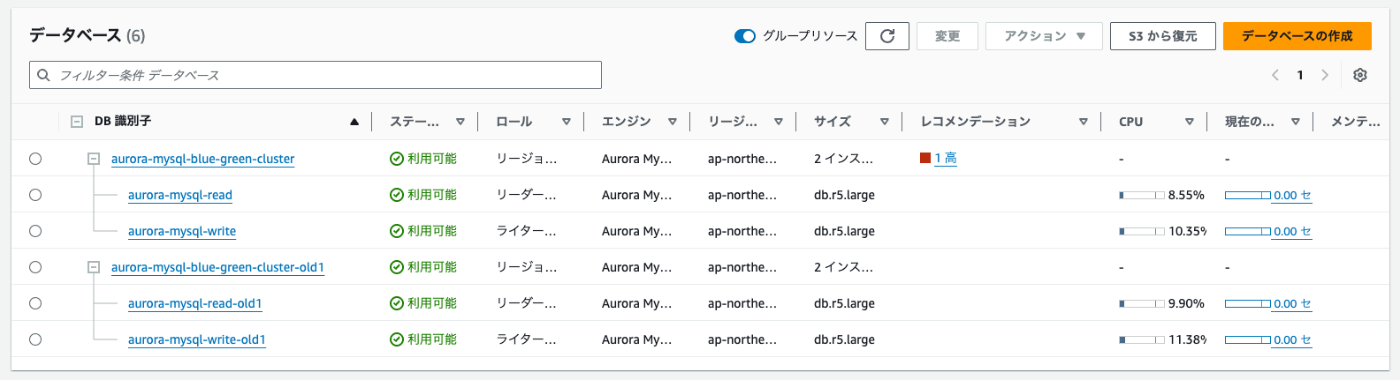This screenshot has height=380, width=1400.
Task: Click the refresh icon button
Action: (887, 36)
